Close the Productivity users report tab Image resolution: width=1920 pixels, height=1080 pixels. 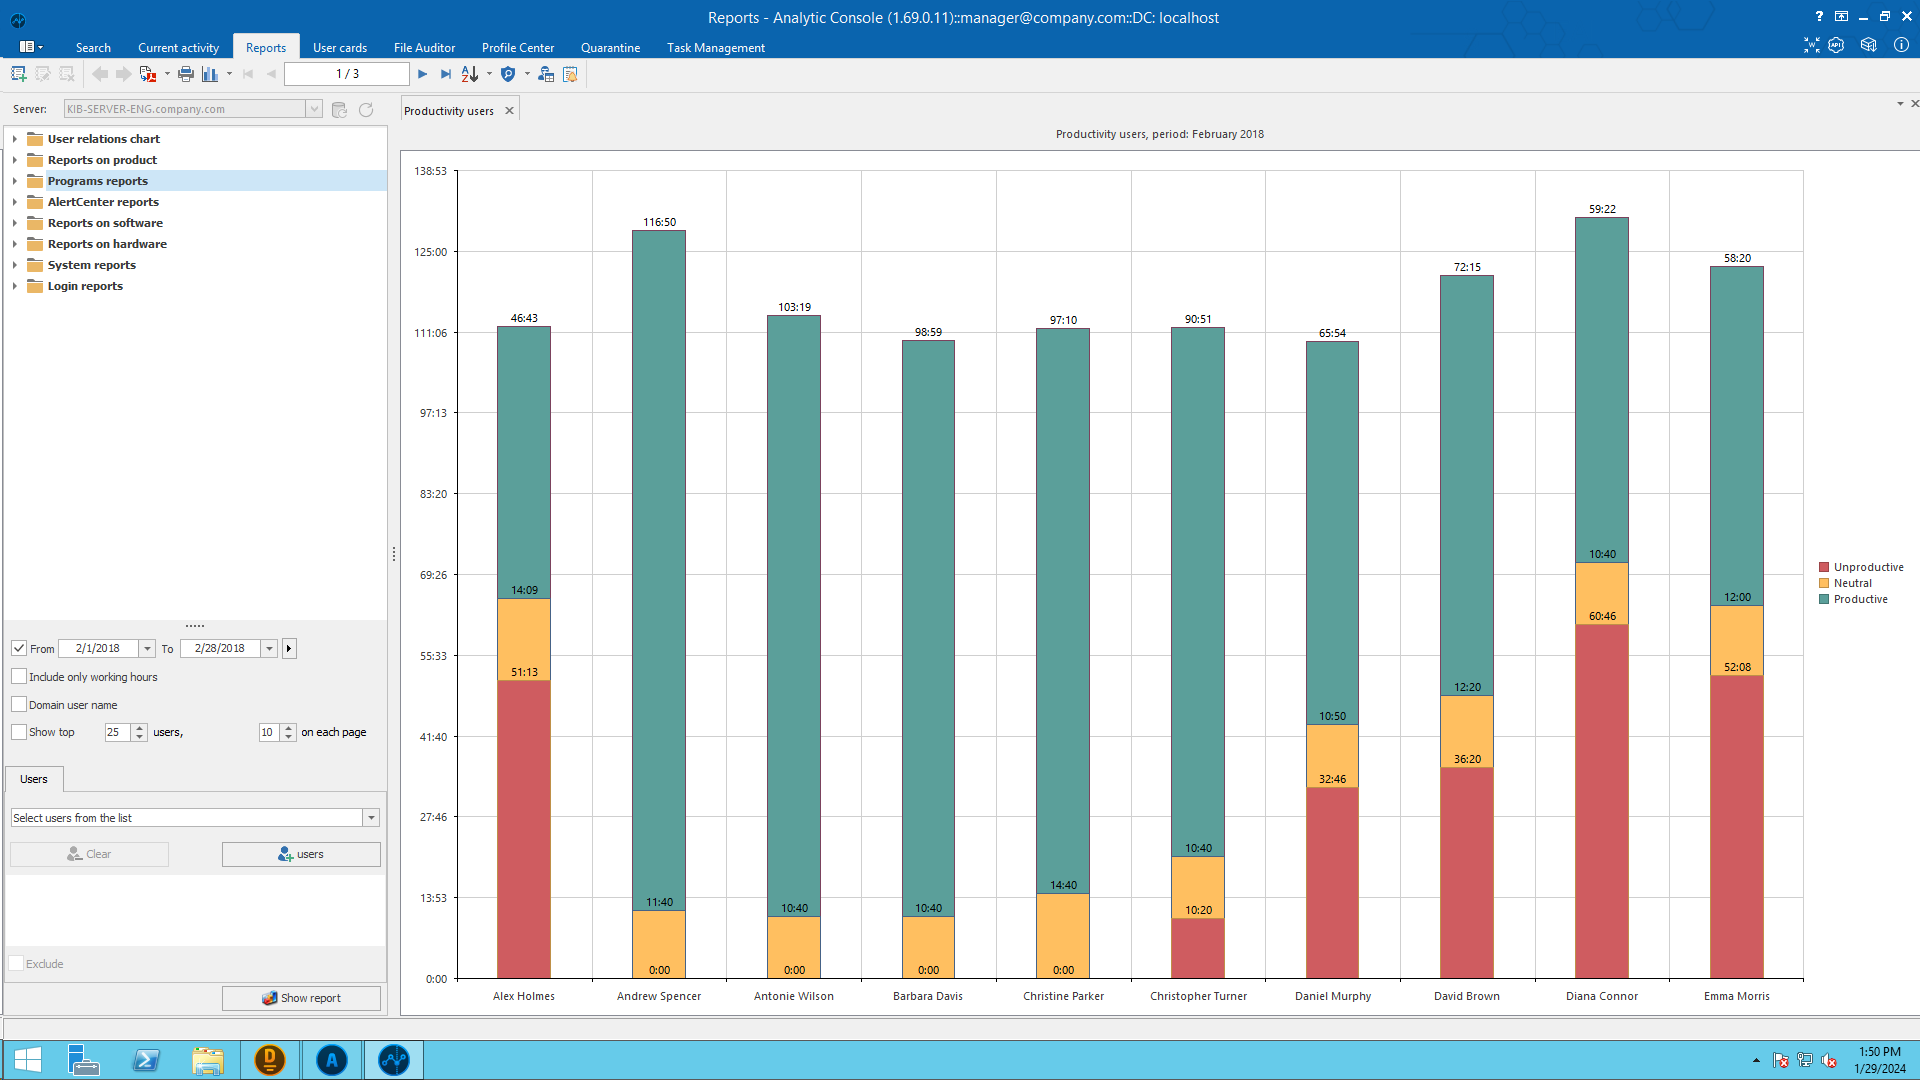(x=510, y=111)
